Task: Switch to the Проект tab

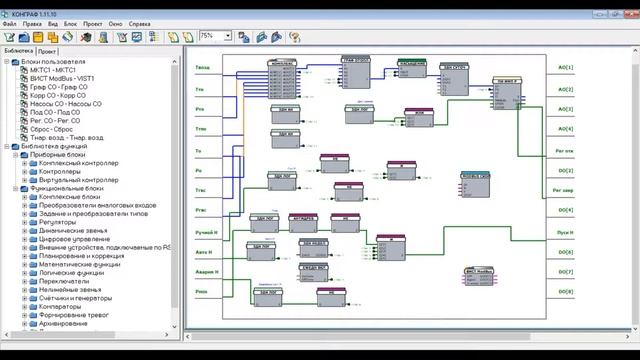Action: tap(47, 51)
